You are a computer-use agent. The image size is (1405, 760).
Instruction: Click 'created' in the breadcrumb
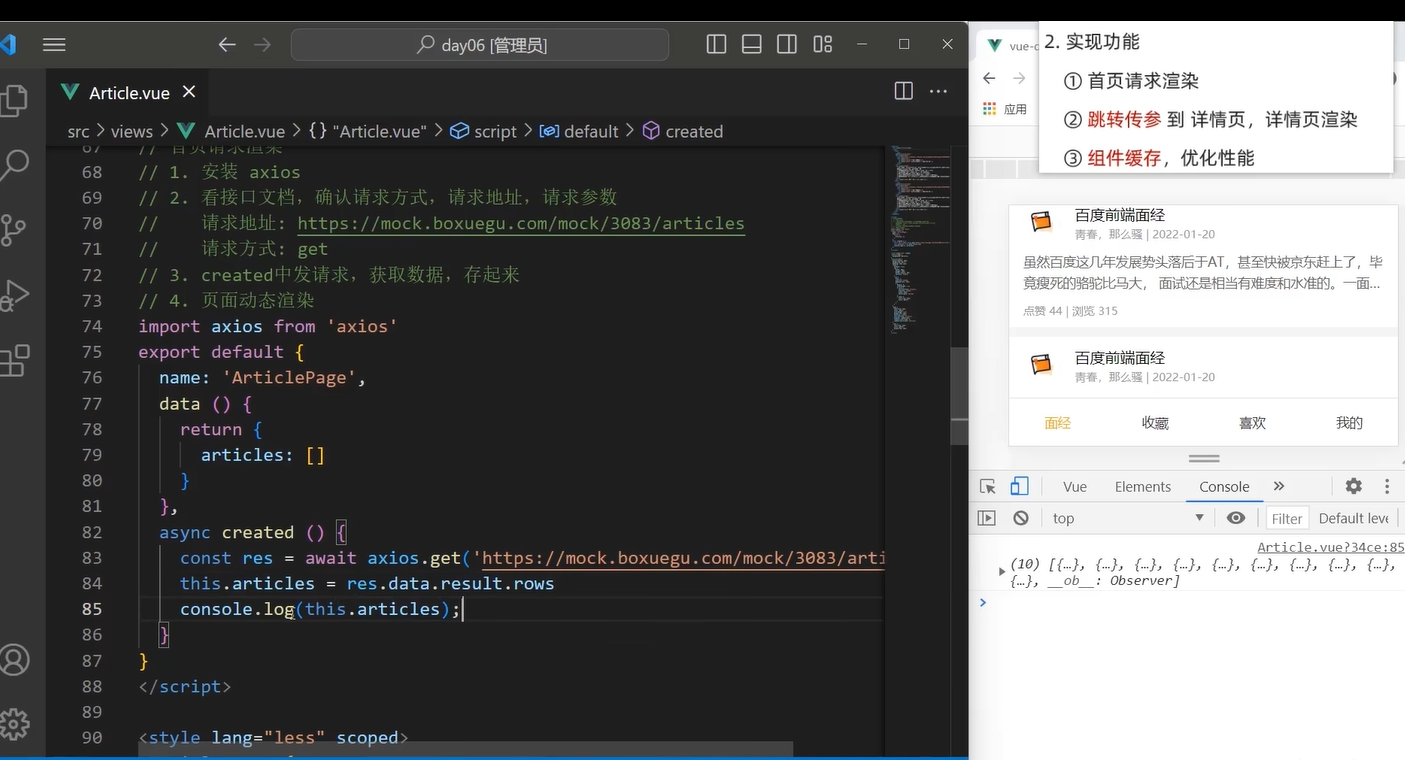pos(683,131)
